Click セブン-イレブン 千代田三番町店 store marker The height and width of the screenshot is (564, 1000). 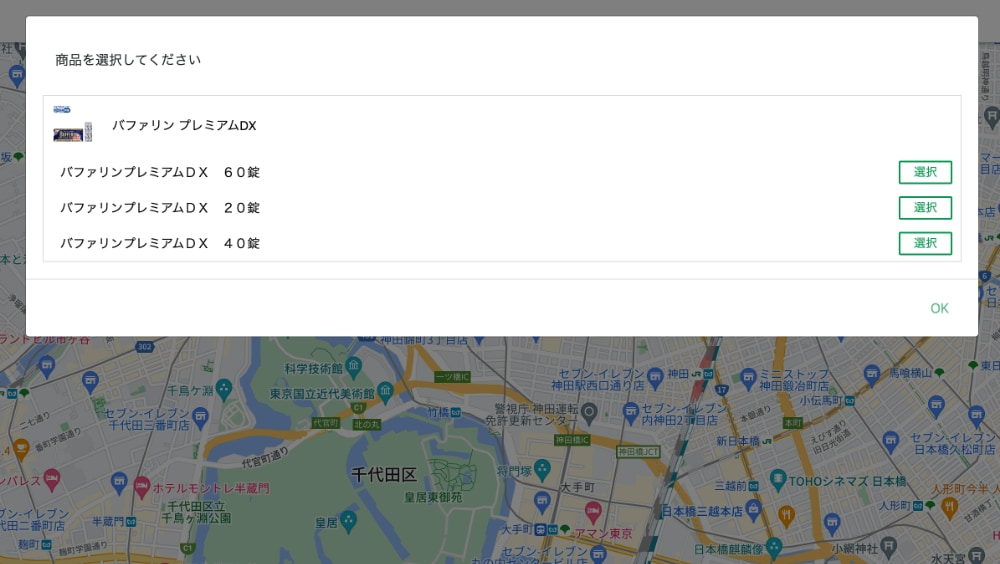201,417
